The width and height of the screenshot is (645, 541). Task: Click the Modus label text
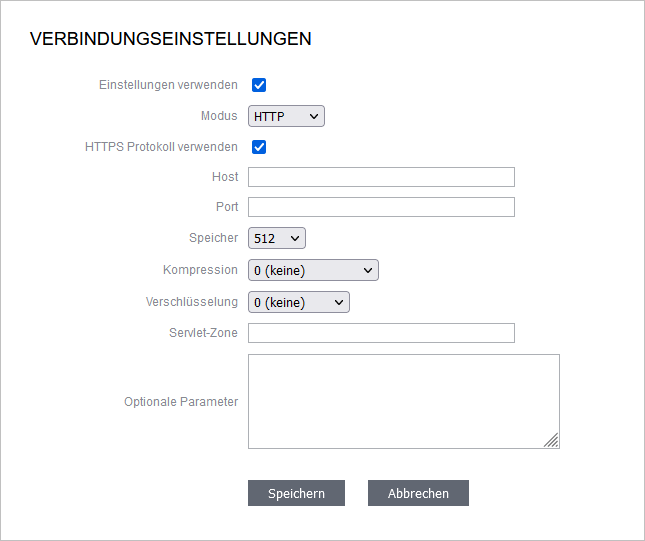point(219,116)
